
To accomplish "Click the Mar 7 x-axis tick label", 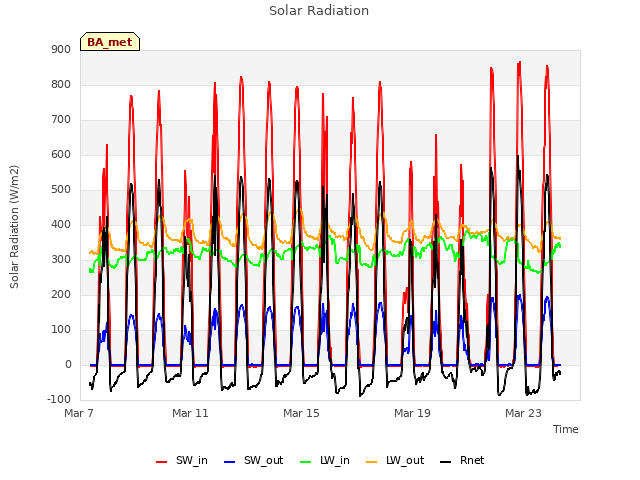I will pos(79,413).
